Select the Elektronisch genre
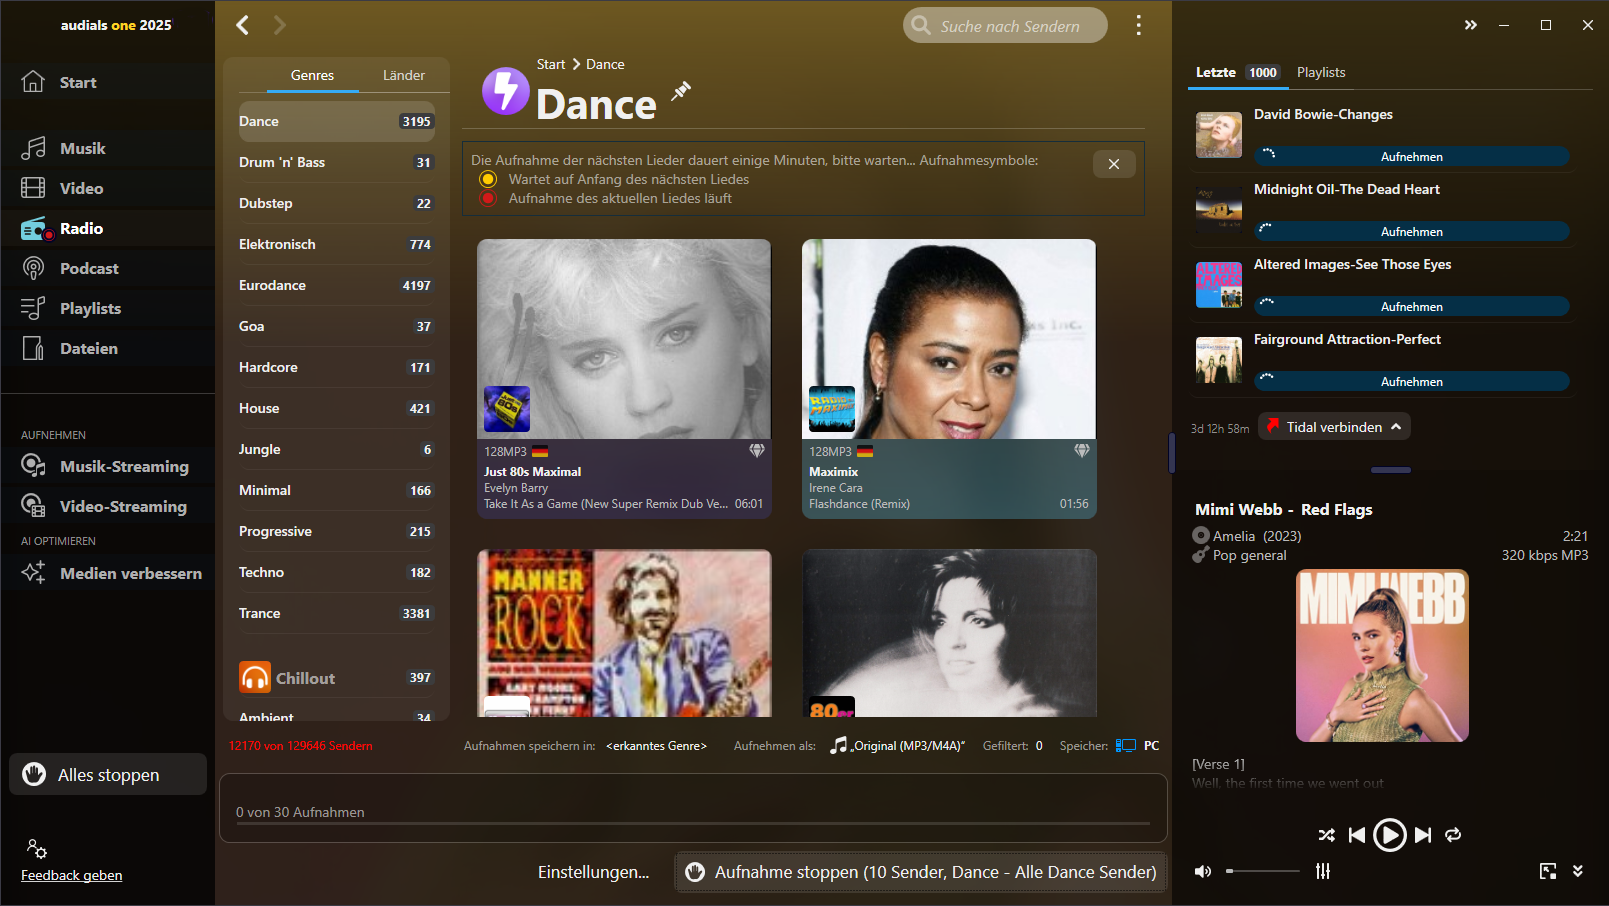 pyautogui.click(x=336, y=244)
